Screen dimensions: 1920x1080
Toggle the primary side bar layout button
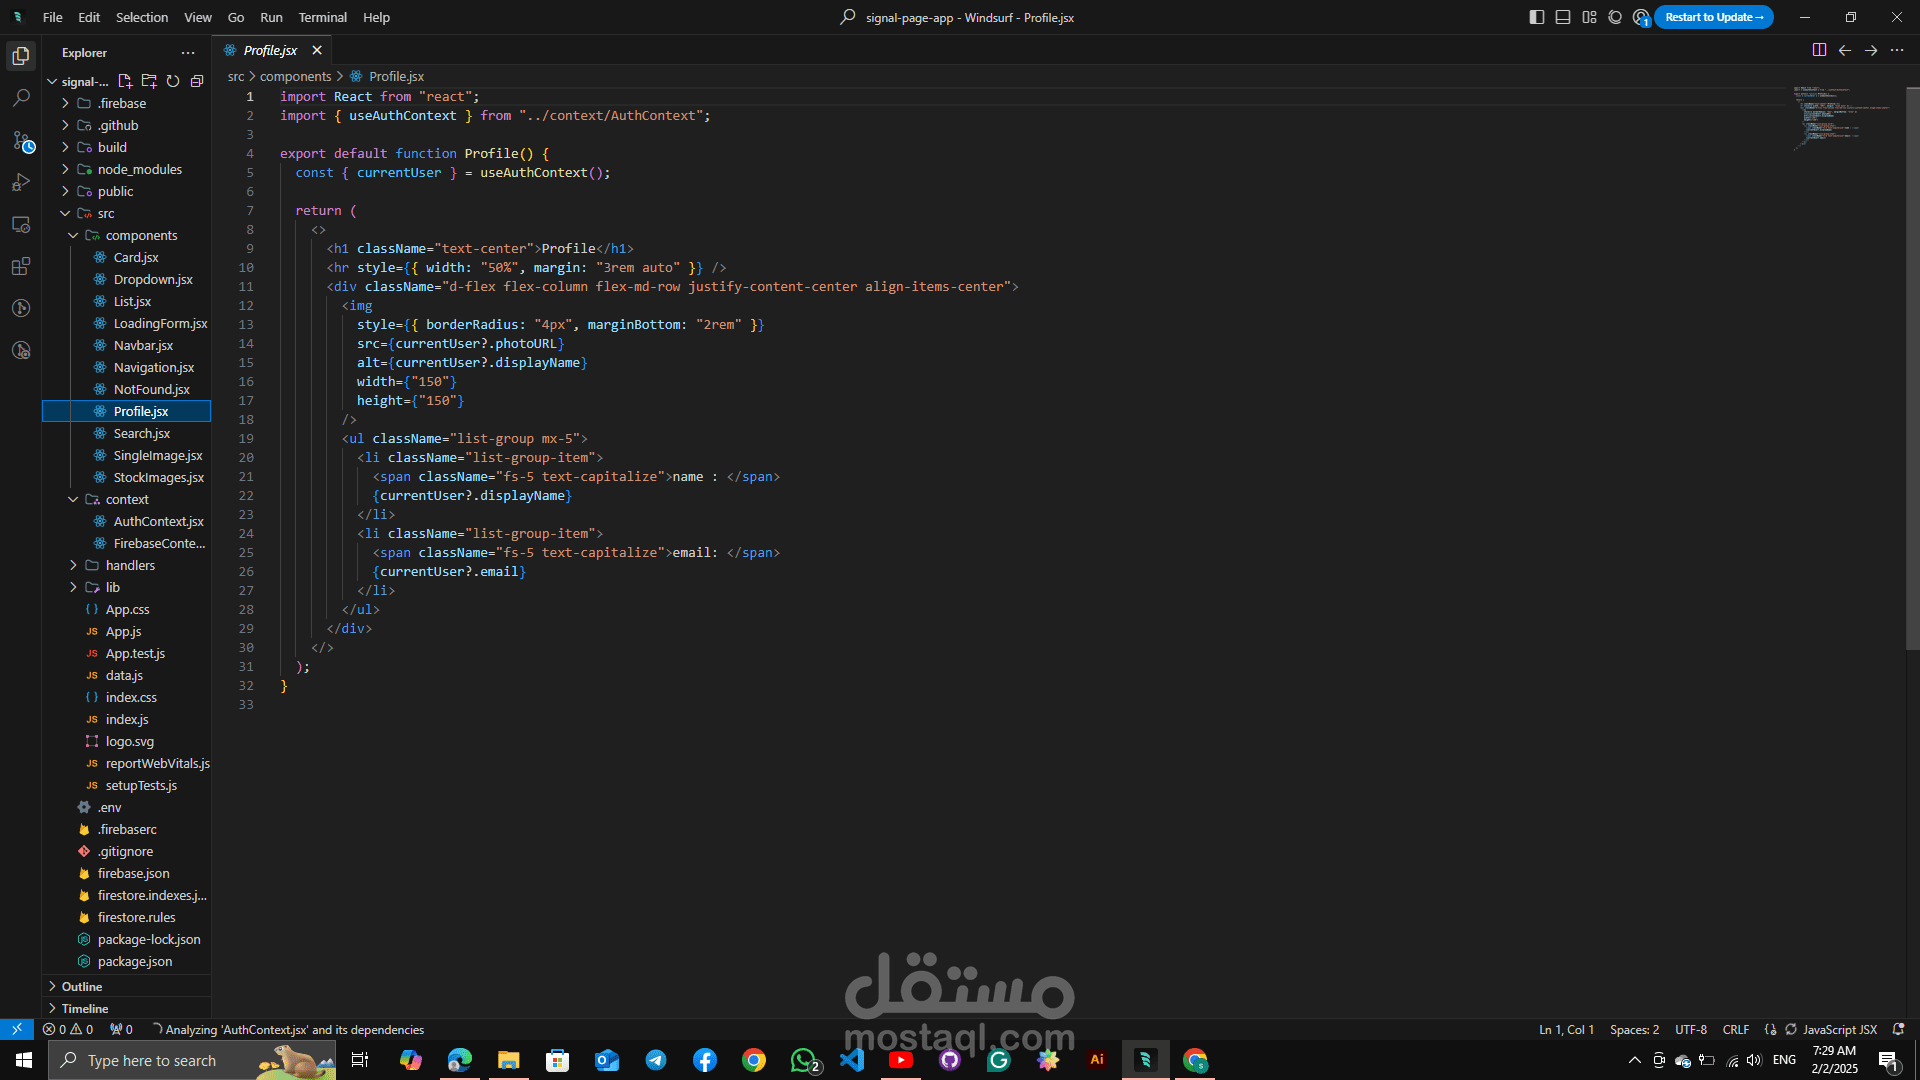coord(1537,17)
